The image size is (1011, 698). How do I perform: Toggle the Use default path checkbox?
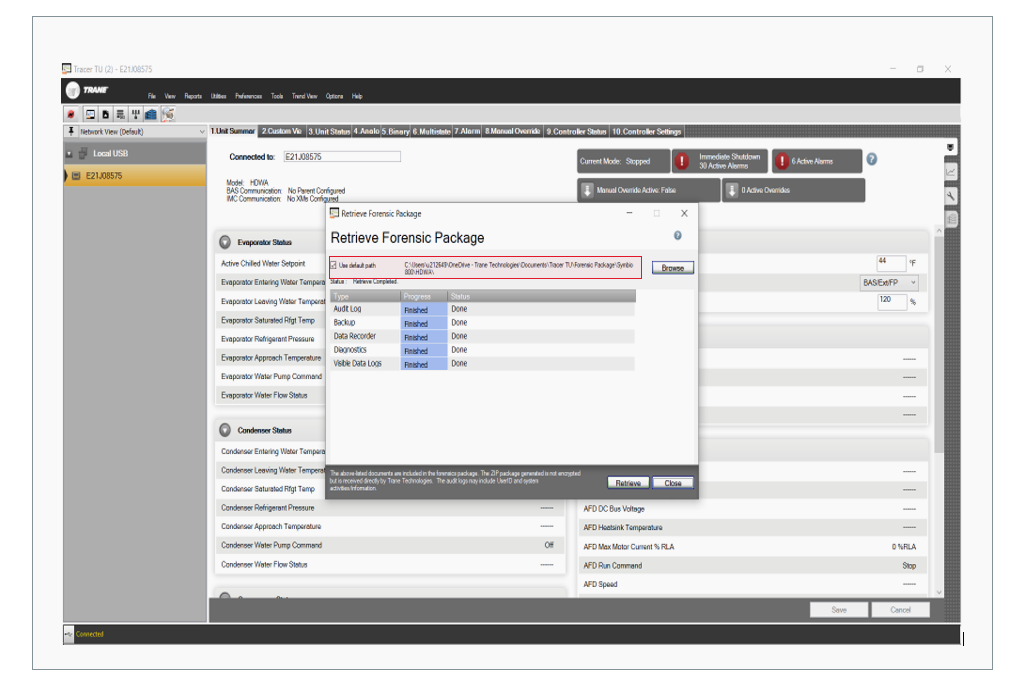point(333,266)
